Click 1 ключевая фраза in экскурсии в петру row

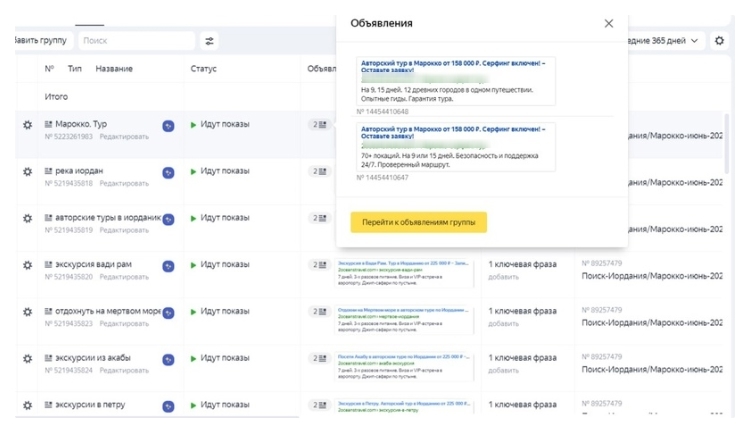(x=522, y=405)
